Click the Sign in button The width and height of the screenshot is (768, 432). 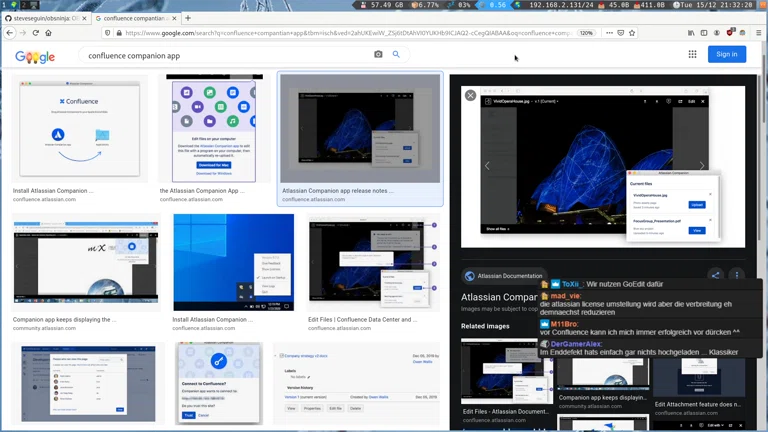tap(726, 54)
